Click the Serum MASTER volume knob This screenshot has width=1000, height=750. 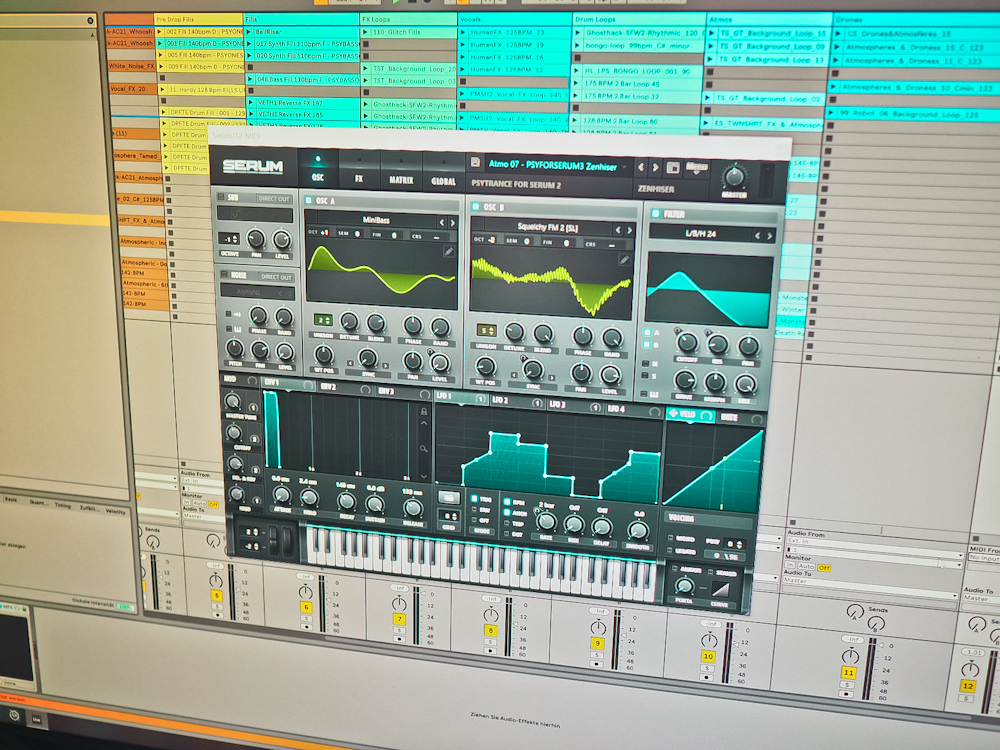[734, 175]
